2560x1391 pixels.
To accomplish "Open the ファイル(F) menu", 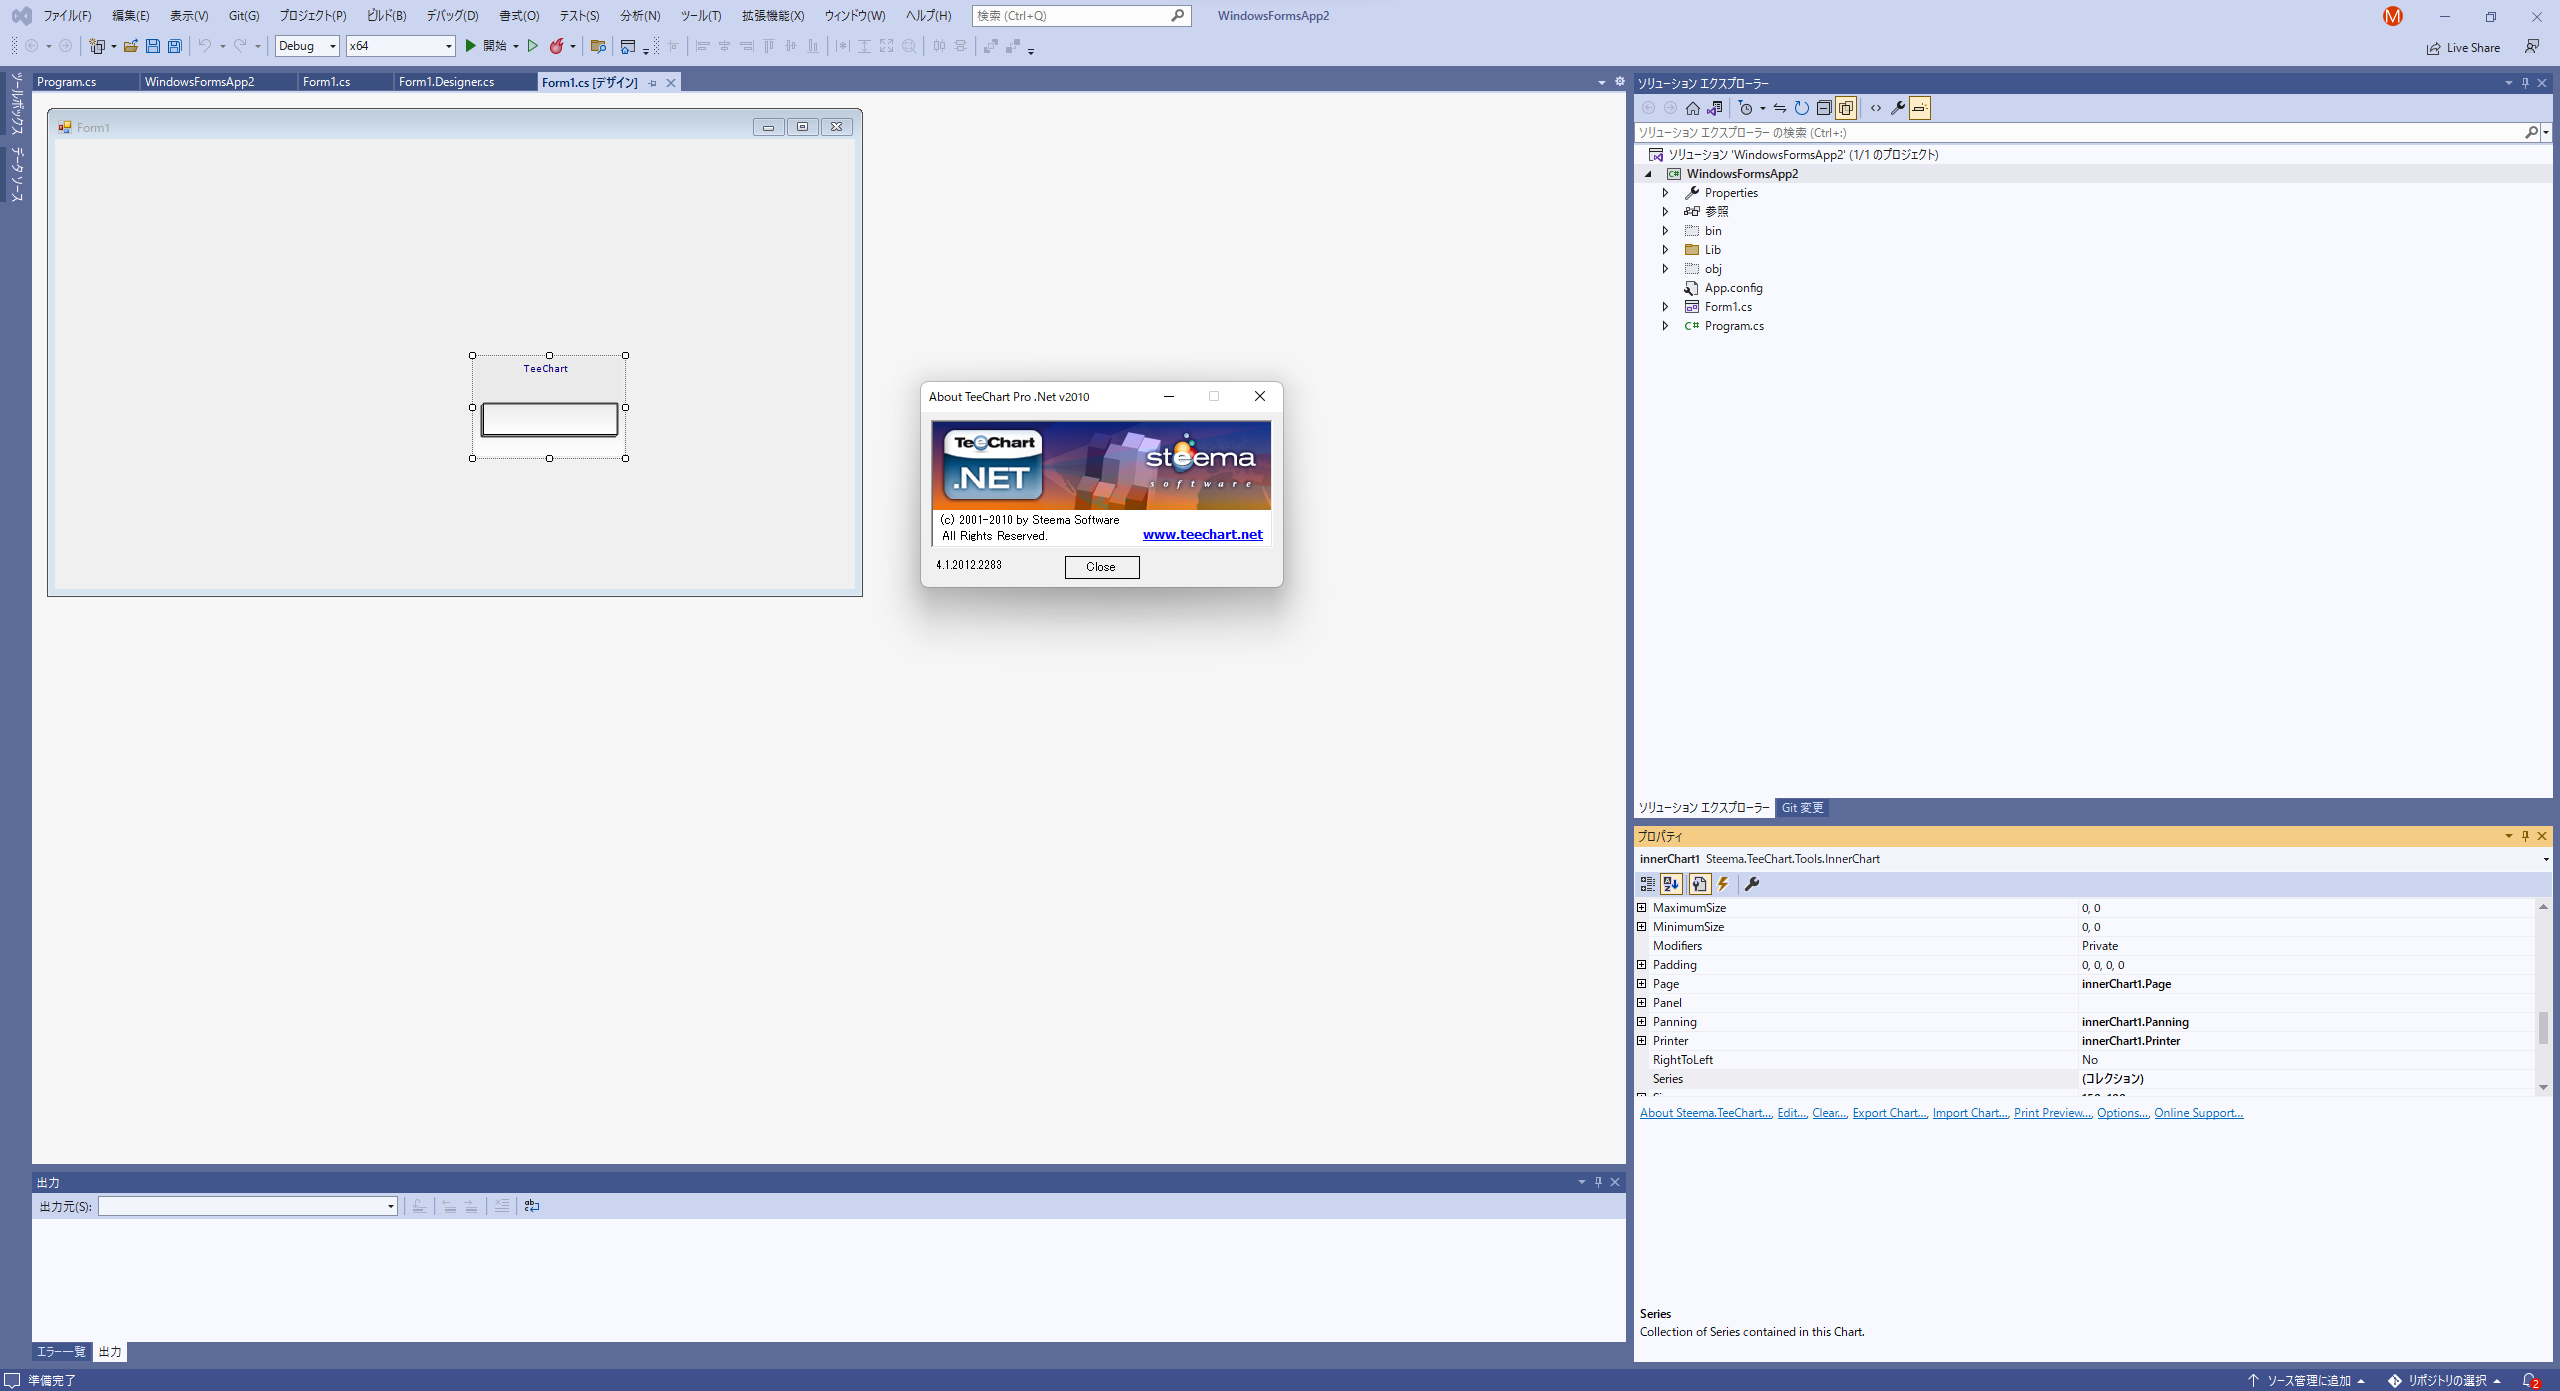I will click(67, 16).
